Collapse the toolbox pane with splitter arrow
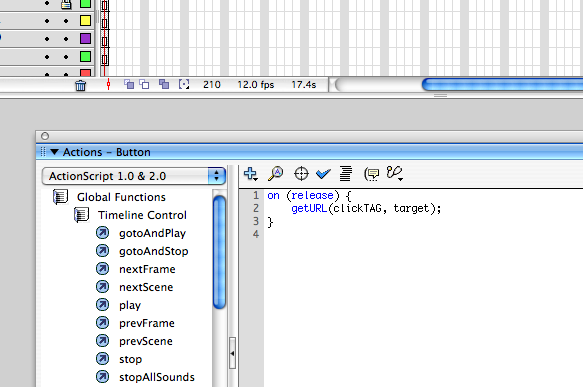 click(x=232, y=353)
